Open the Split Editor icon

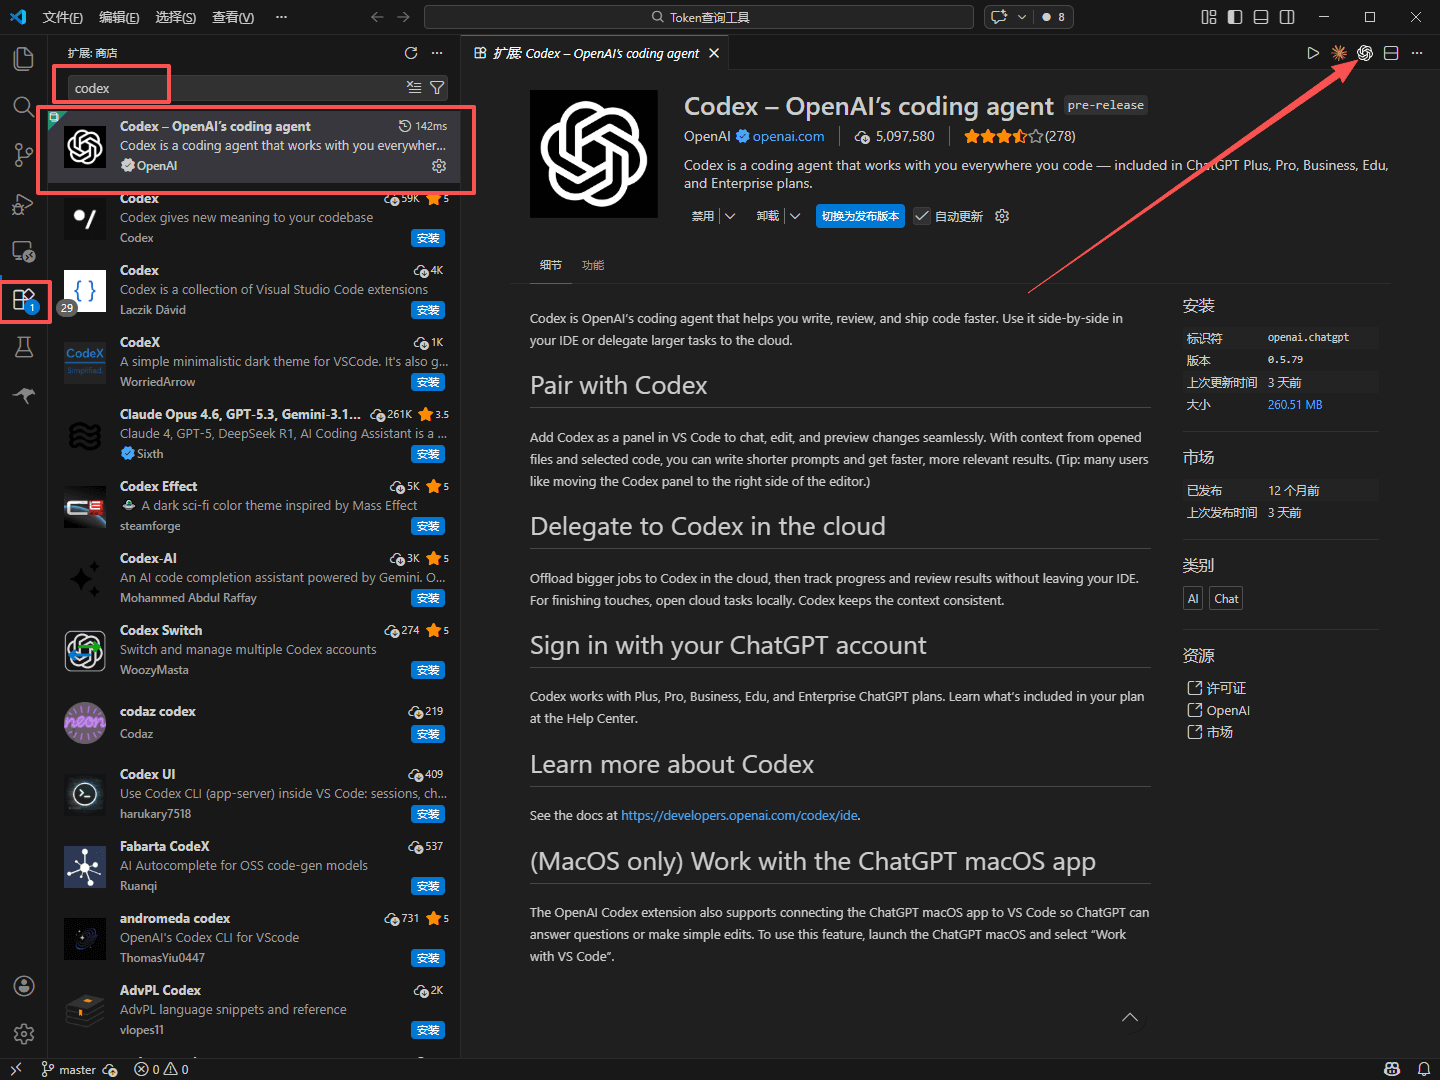(1391, 53)
